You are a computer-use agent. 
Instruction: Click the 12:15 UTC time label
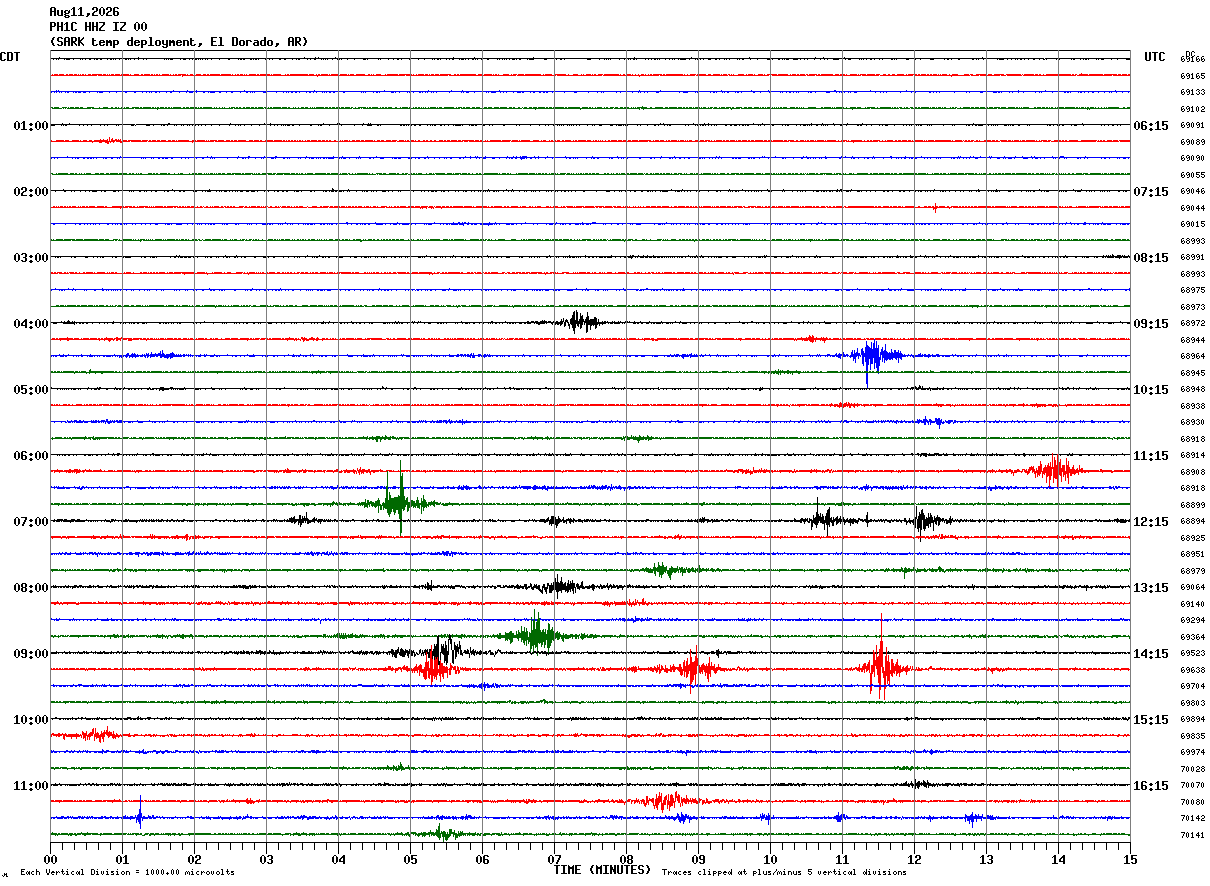point(1150,521)
